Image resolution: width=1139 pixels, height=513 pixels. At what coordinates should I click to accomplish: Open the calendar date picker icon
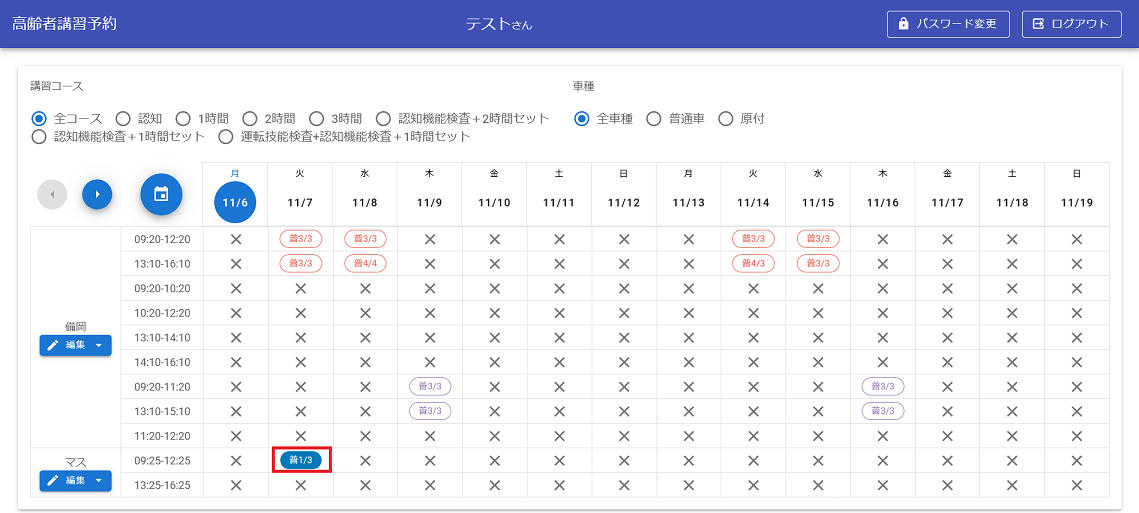click(161, 194)
